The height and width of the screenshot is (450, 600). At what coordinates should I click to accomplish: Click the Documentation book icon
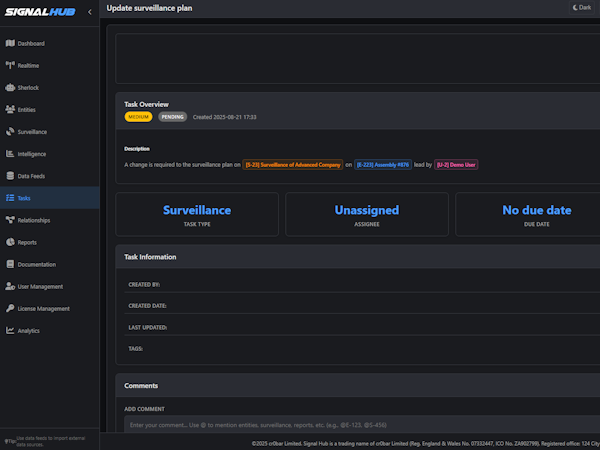tap(10, 264)
